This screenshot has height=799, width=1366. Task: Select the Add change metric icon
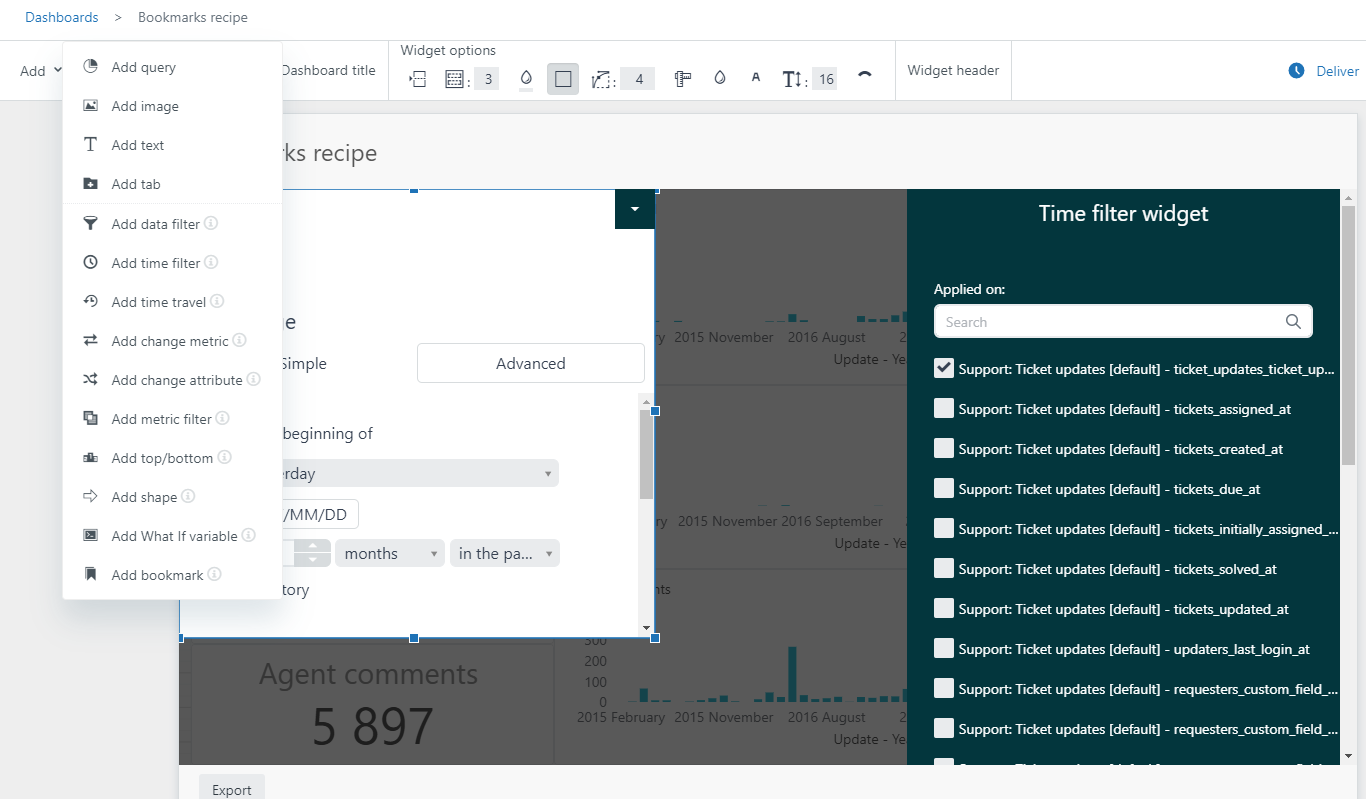tap(89, 340)
